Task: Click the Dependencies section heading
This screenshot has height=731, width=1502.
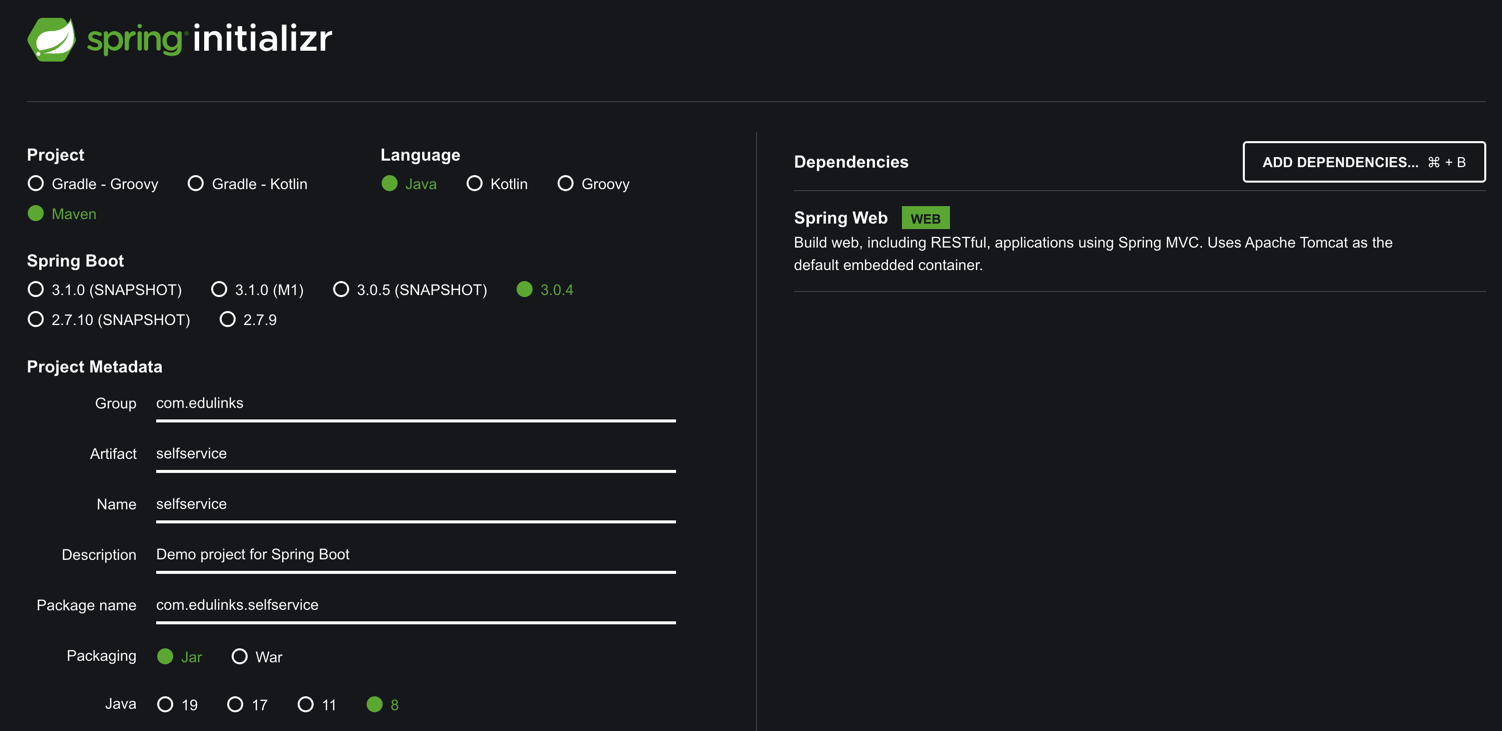Action: [851, 162]
